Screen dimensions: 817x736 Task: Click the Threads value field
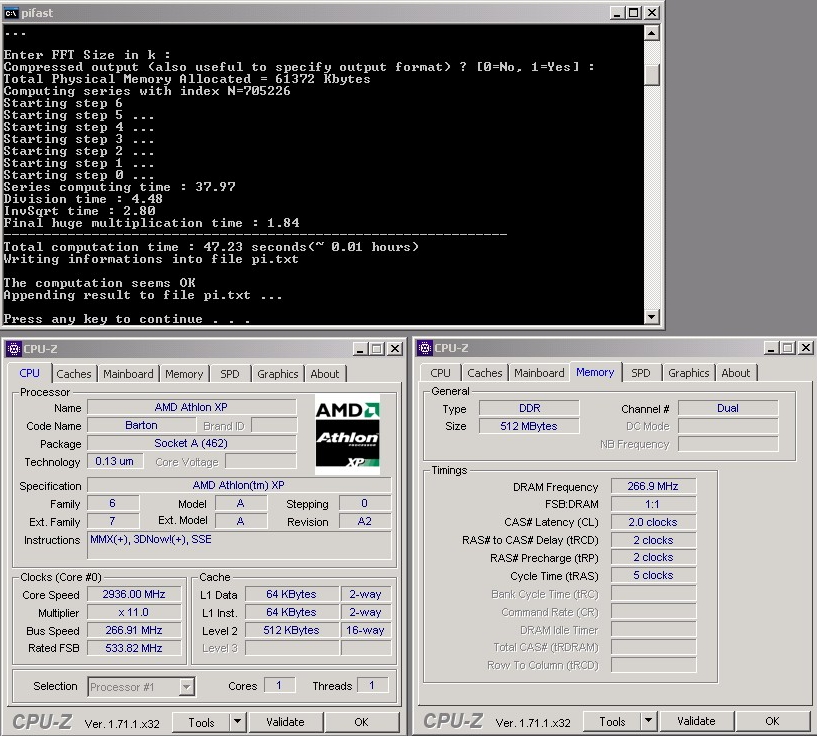coord(372,685)
